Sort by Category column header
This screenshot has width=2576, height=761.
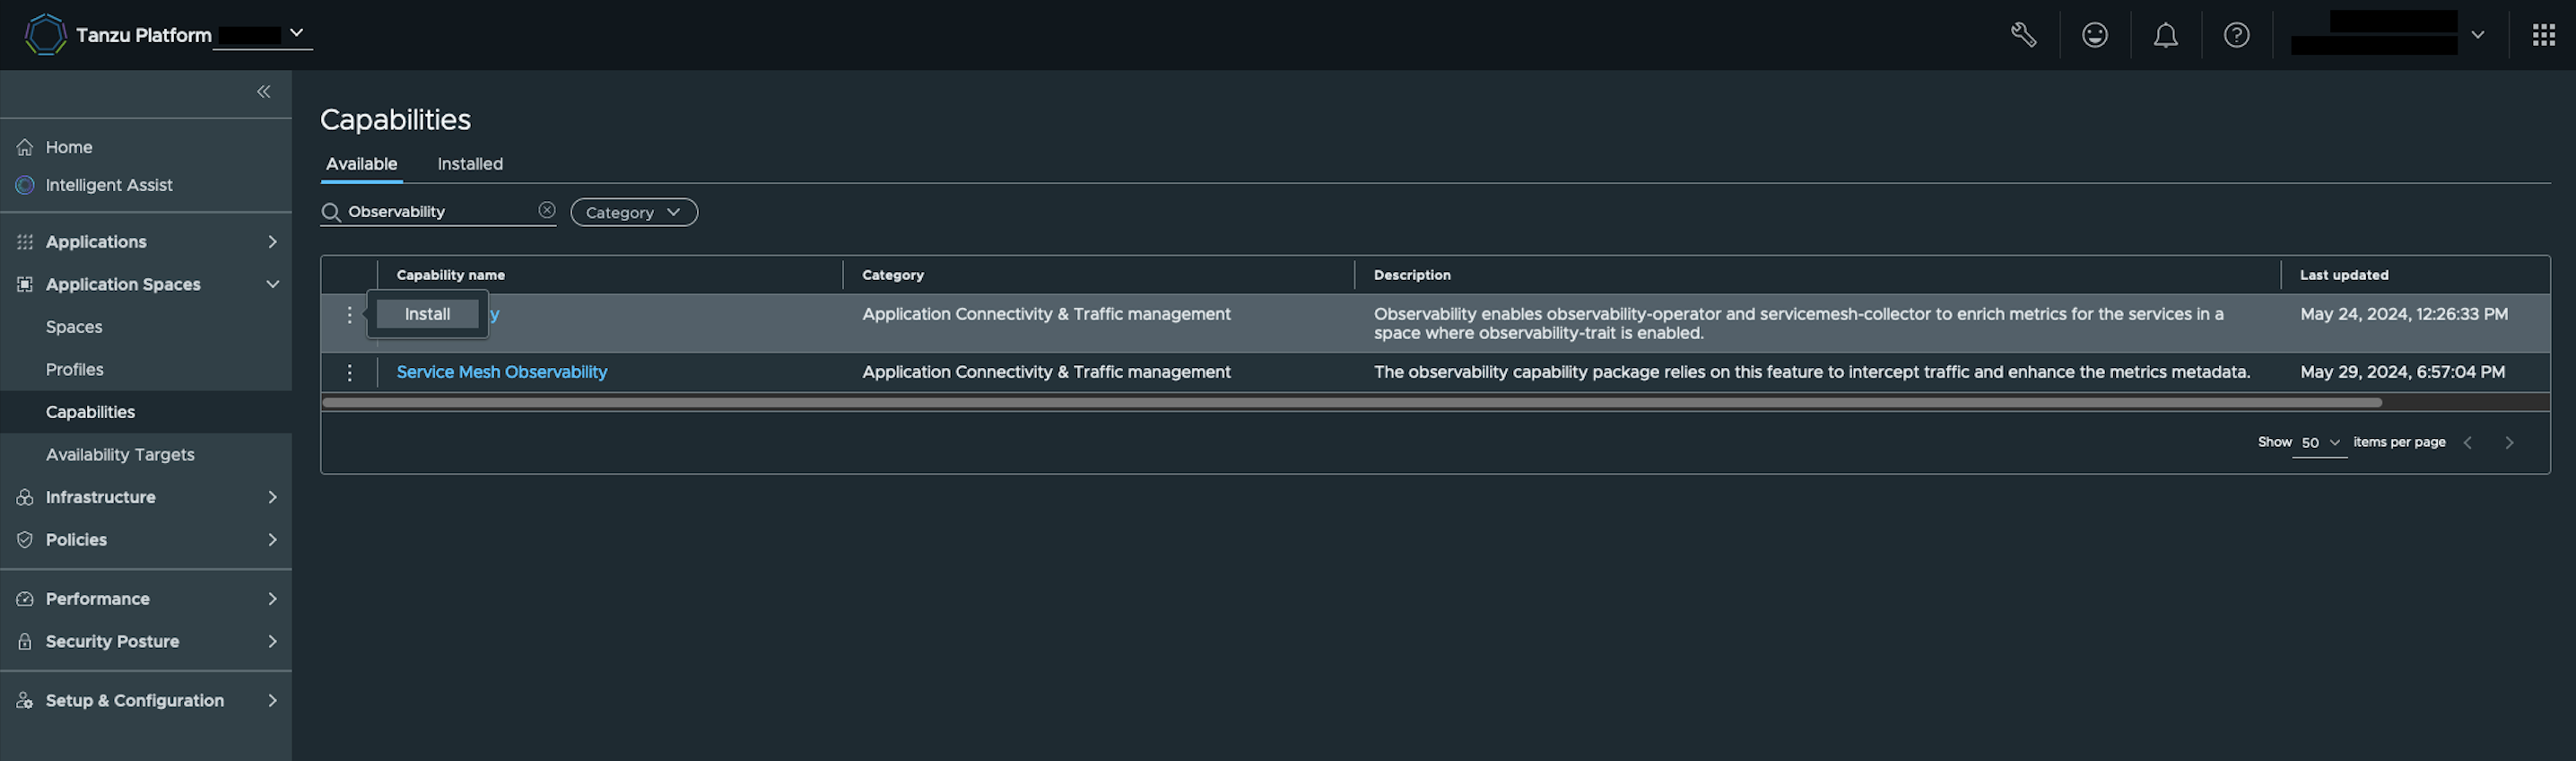[893, 275]
